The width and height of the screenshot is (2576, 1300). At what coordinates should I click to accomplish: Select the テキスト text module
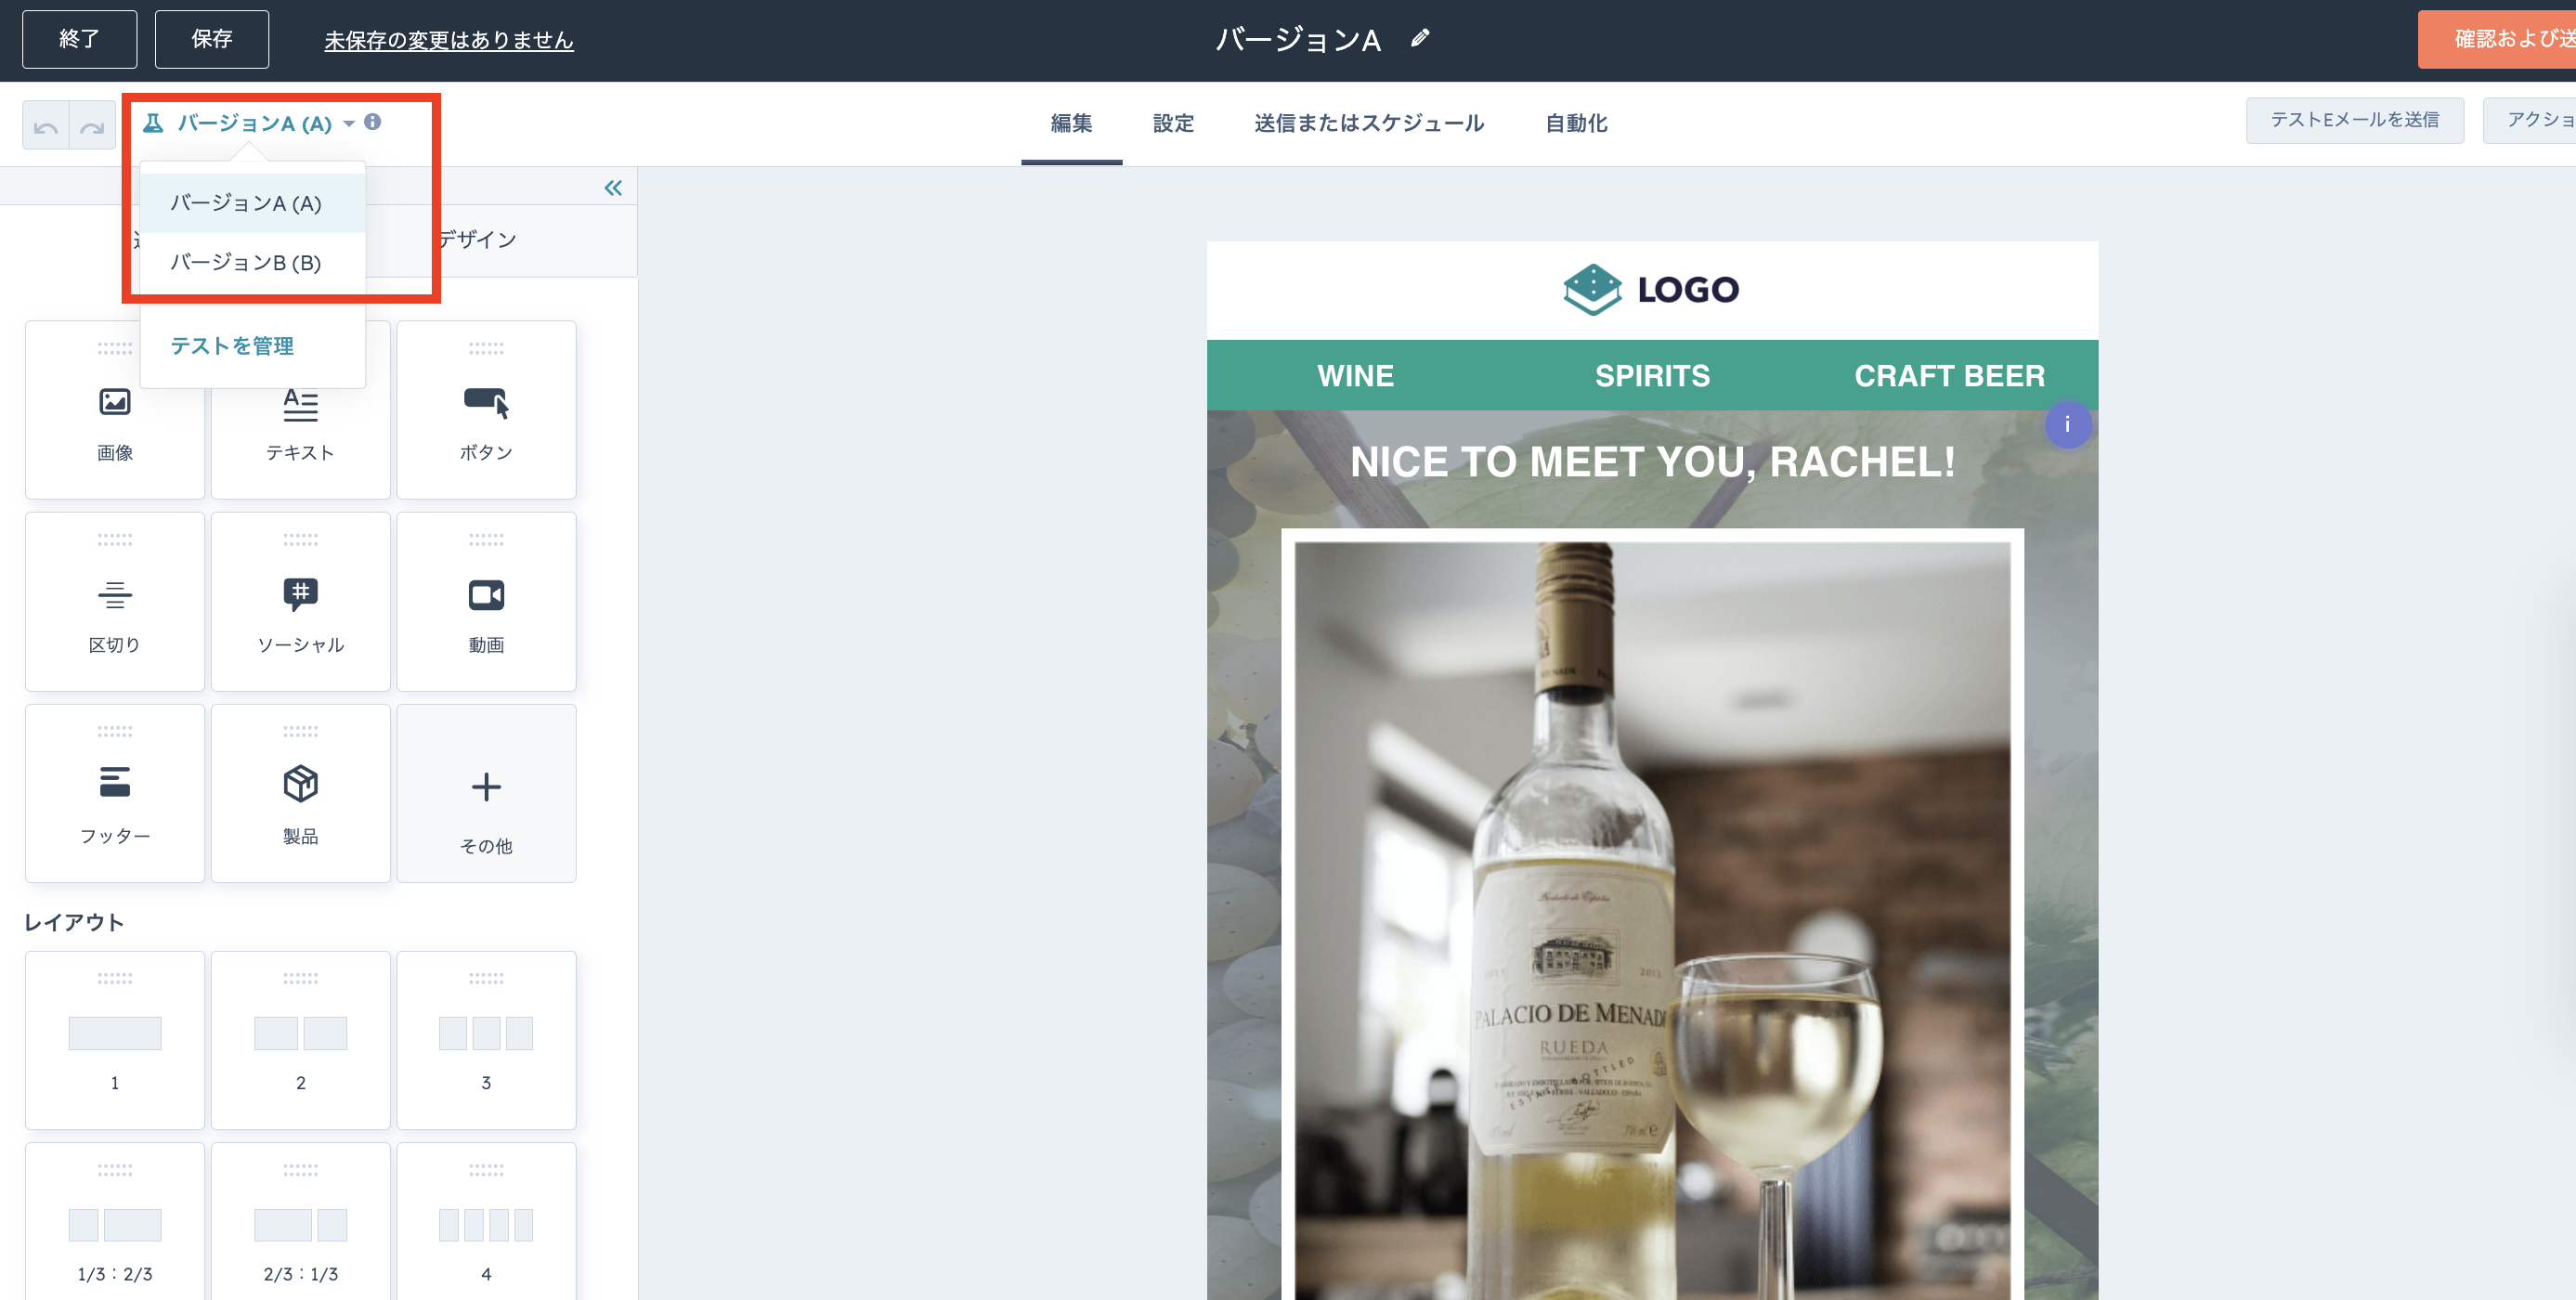pyautogui.click(x=301, y=410)
